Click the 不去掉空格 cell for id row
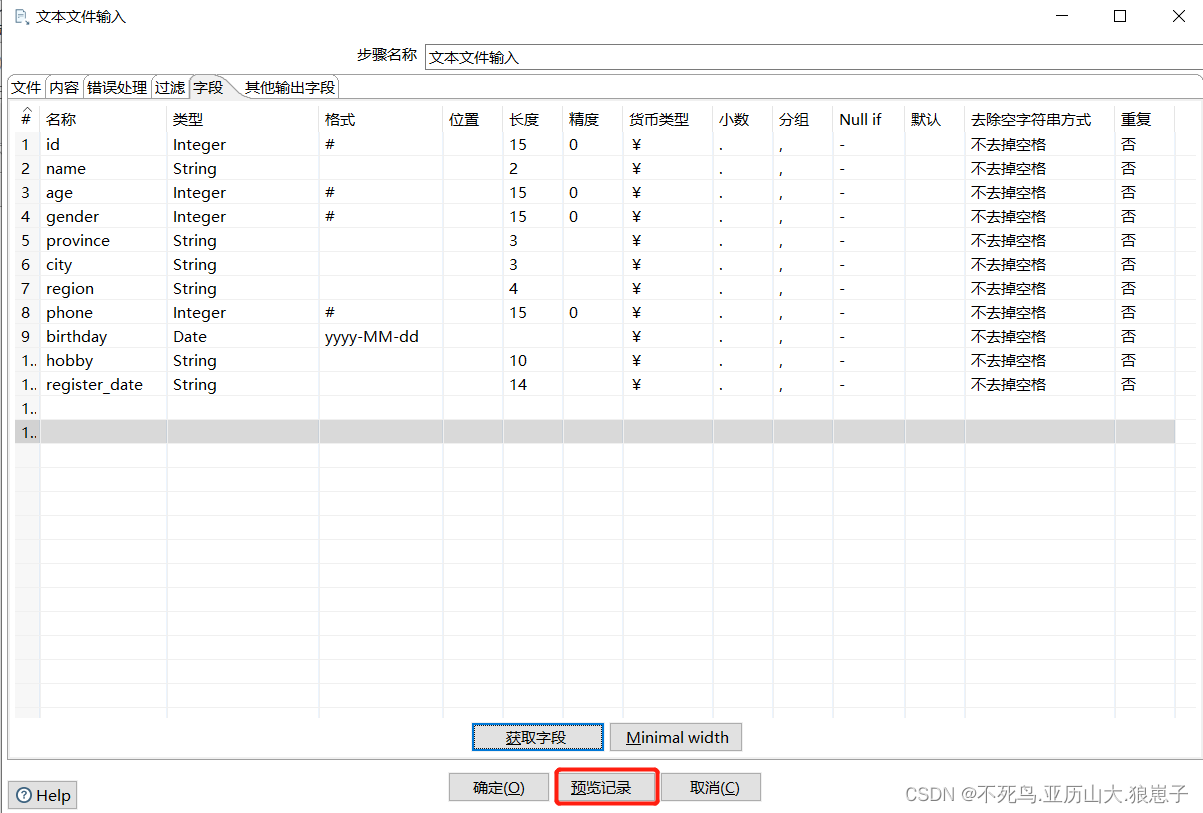 (1040, 144)
